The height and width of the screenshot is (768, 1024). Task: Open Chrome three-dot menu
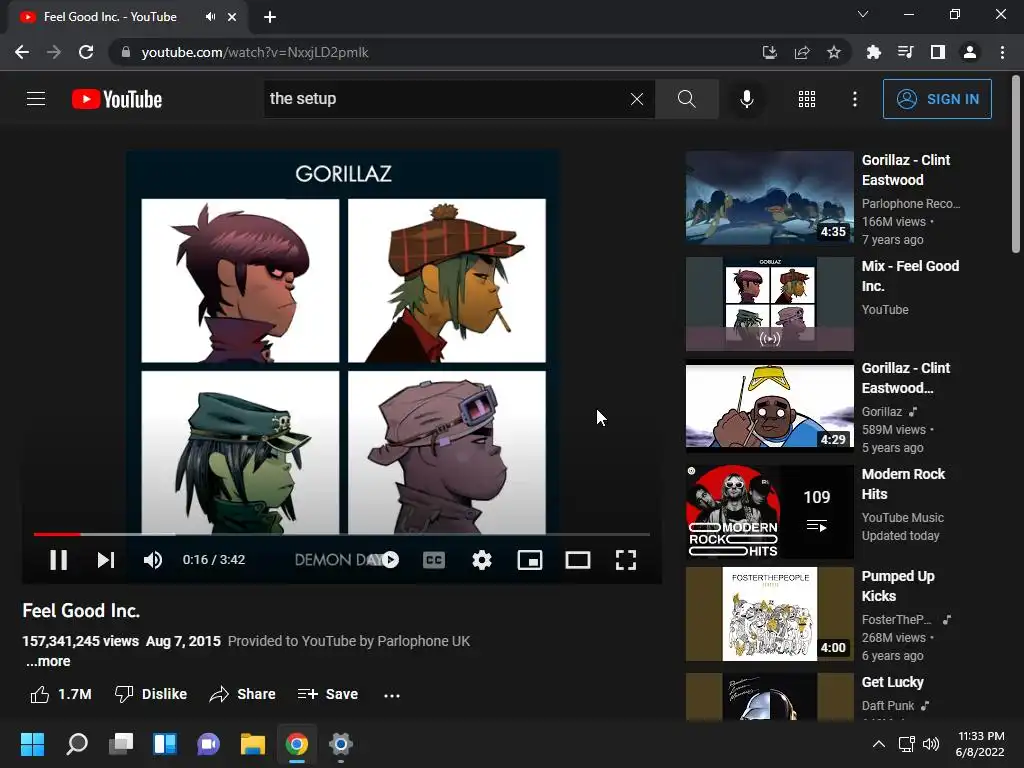(1002, 52)
